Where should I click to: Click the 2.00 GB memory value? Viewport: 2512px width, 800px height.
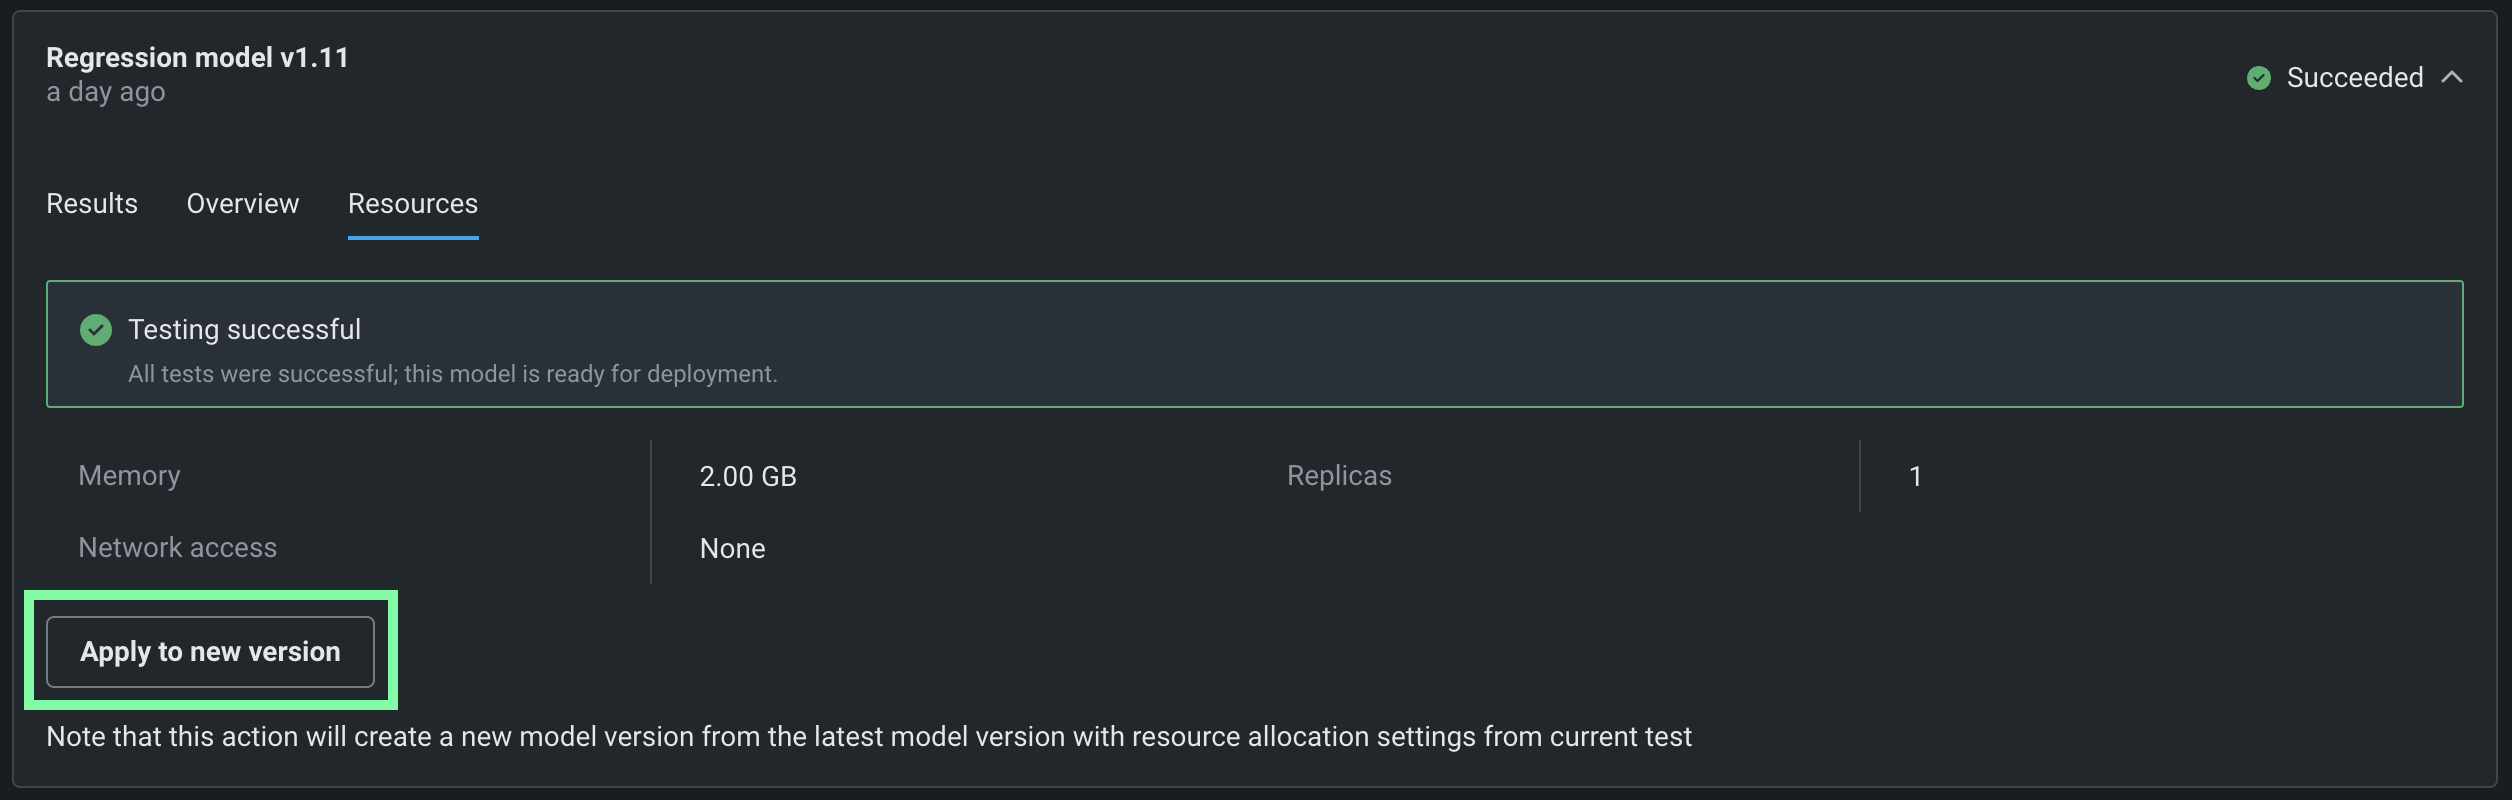point(747,476)
